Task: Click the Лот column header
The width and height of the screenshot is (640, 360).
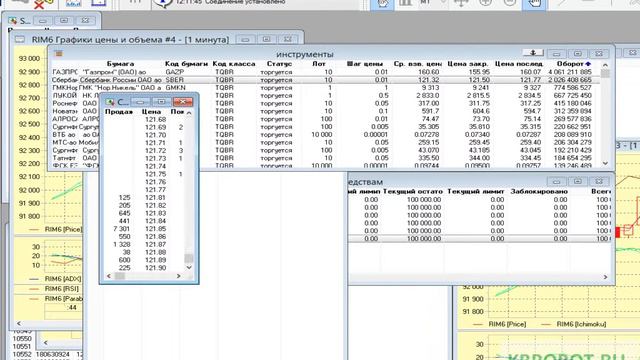Action: coord(319,64)
